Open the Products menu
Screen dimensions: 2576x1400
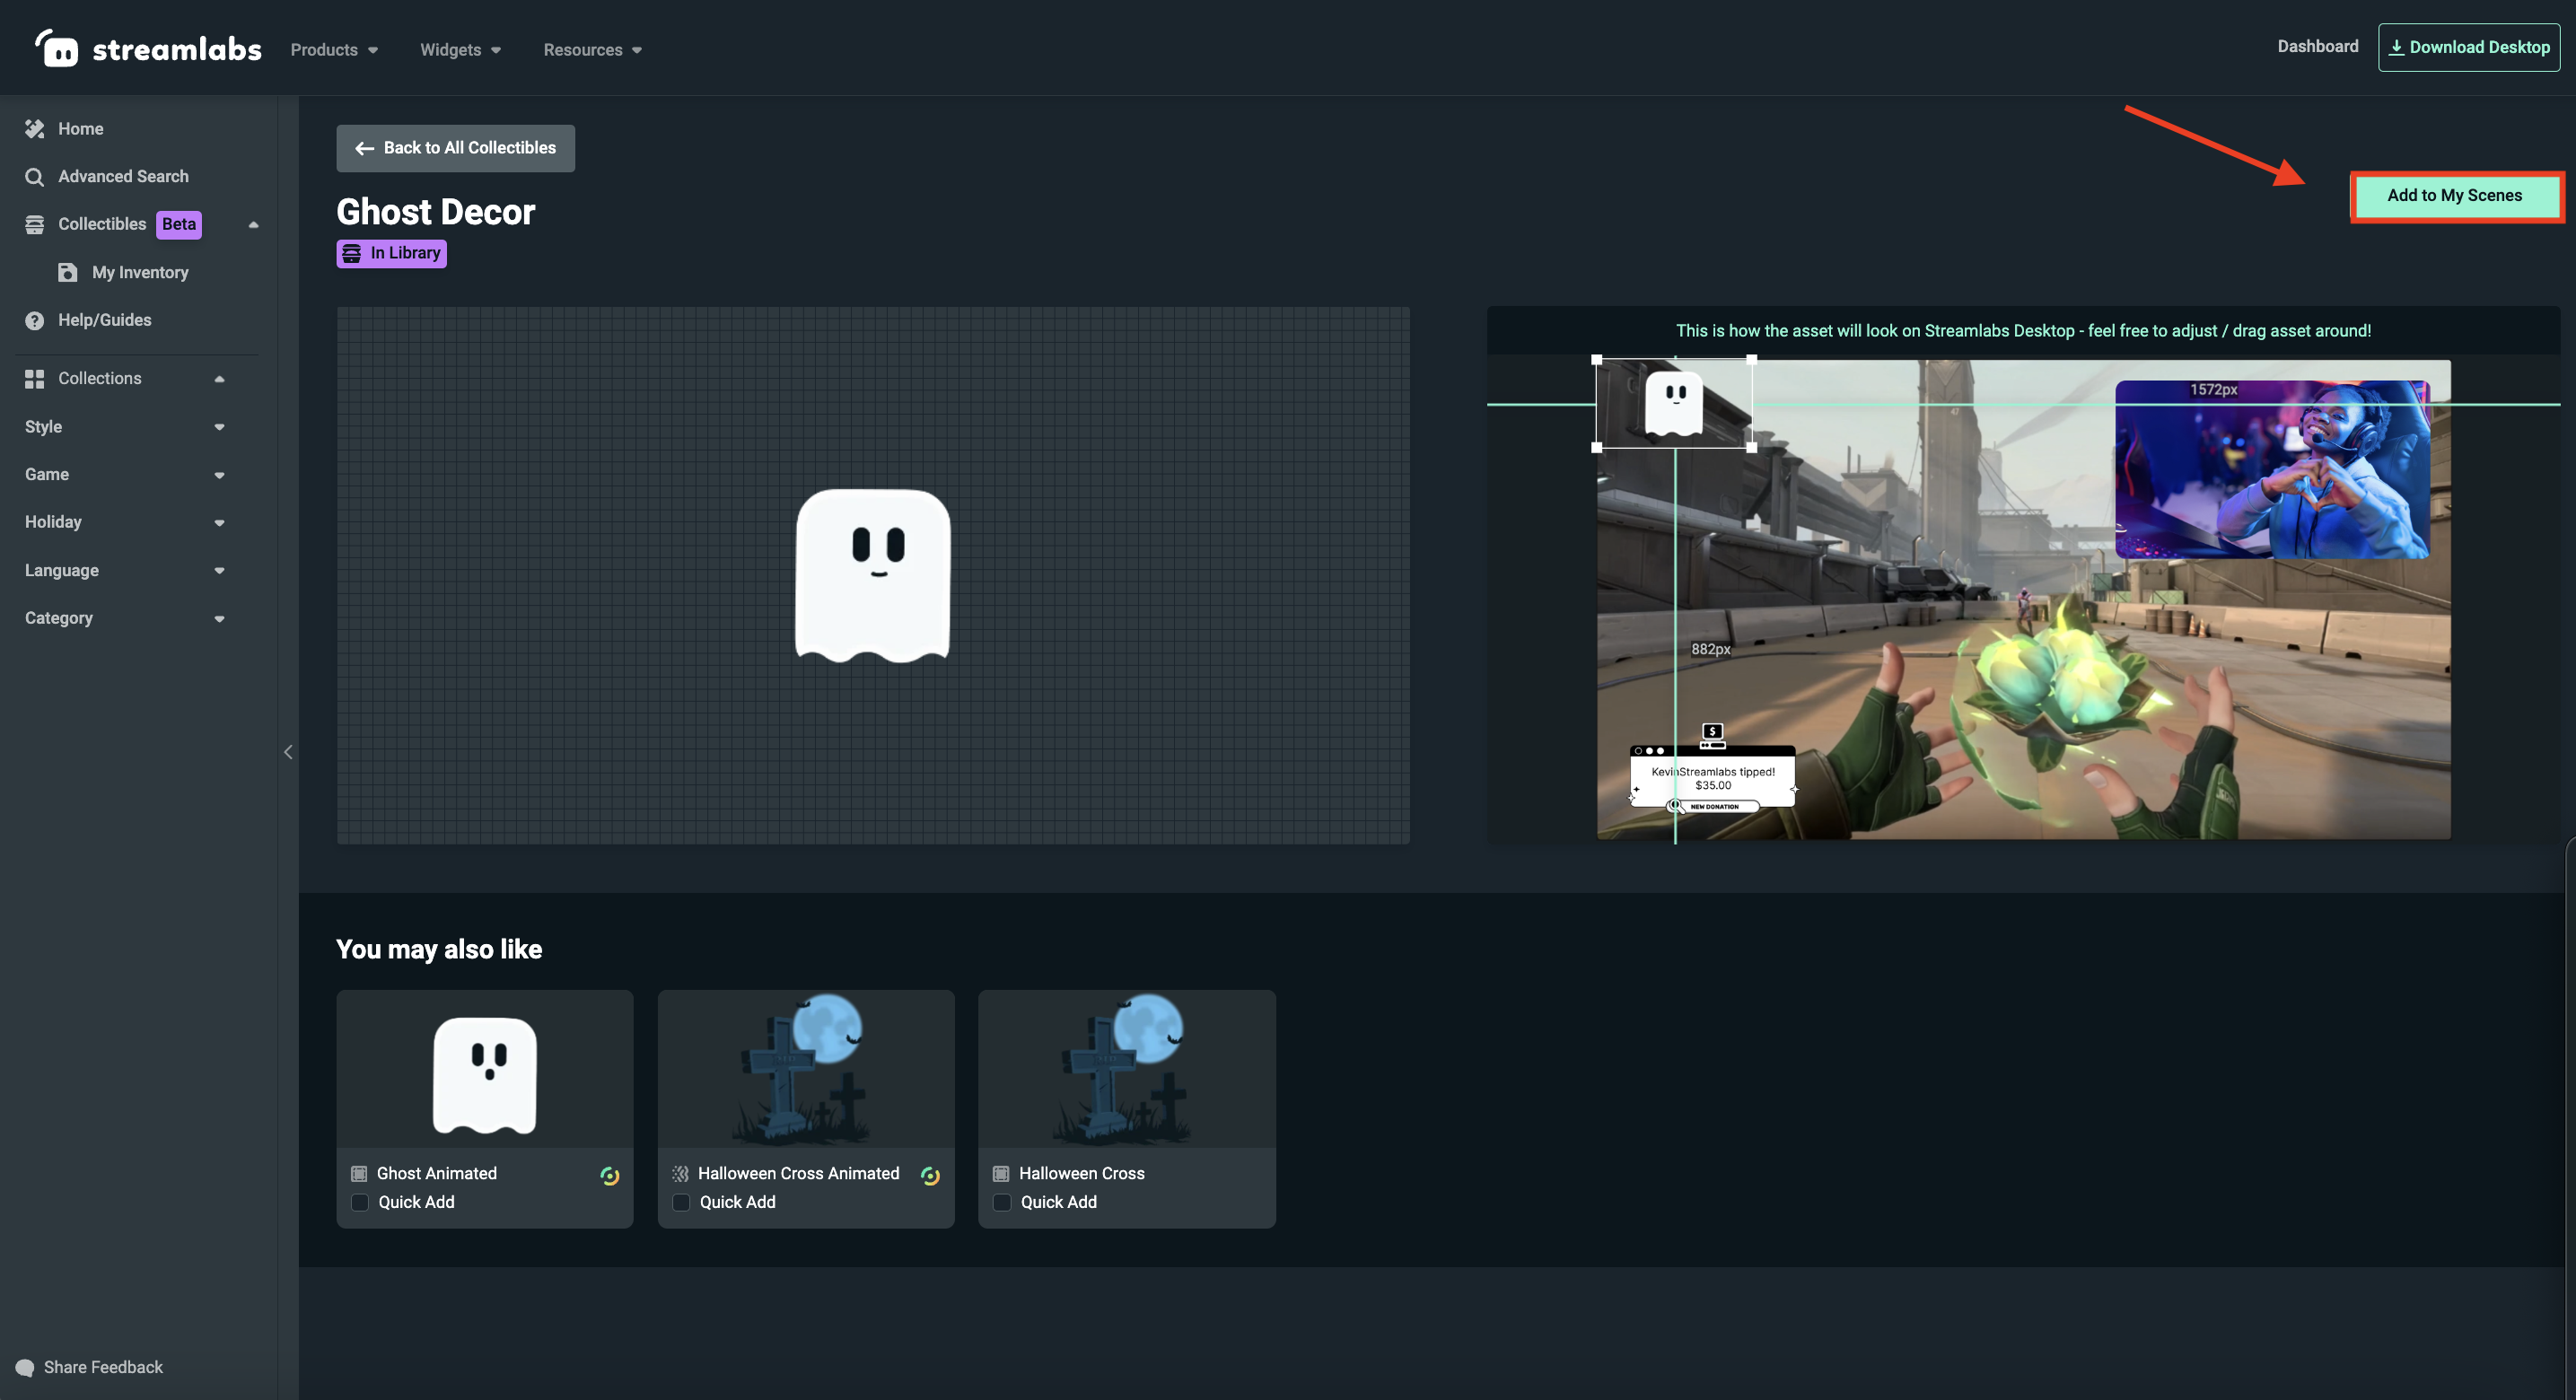click(333, 49)
